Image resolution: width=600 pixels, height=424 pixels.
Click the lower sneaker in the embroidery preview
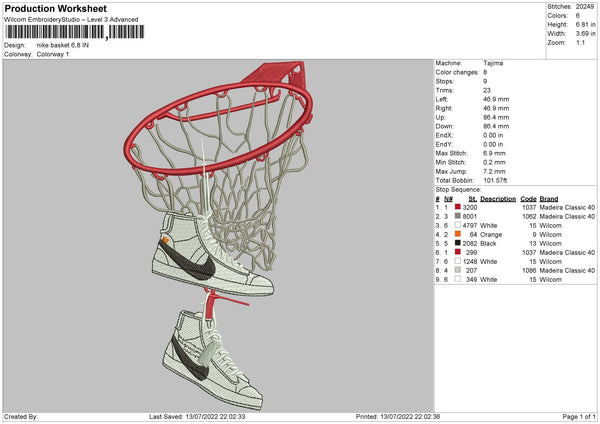[x=213, y=360]
